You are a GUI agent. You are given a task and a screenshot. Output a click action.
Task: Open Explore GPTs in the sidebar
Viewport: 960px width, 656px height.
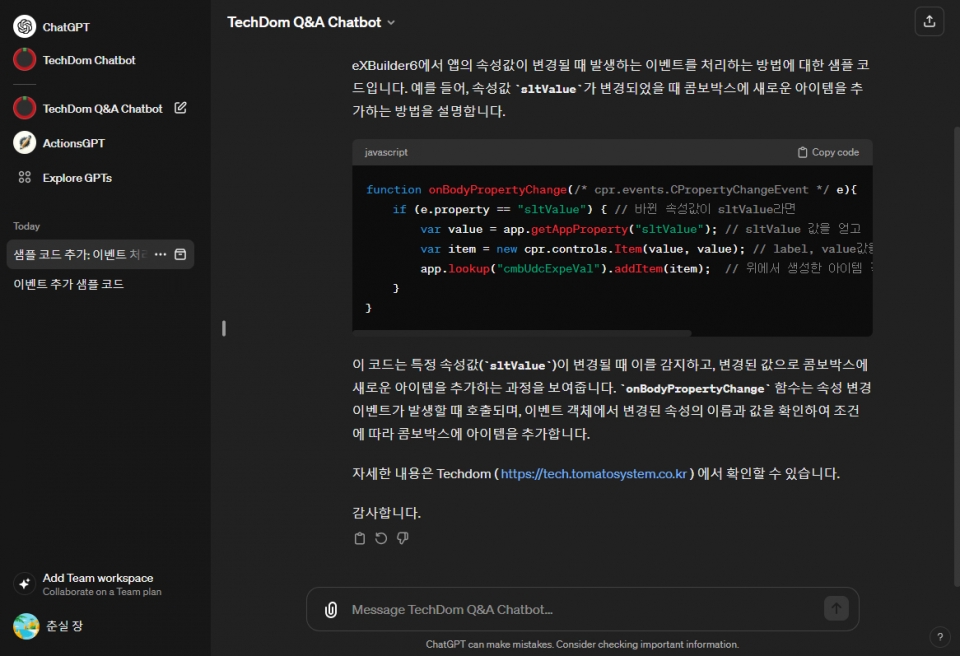(76, 178)
